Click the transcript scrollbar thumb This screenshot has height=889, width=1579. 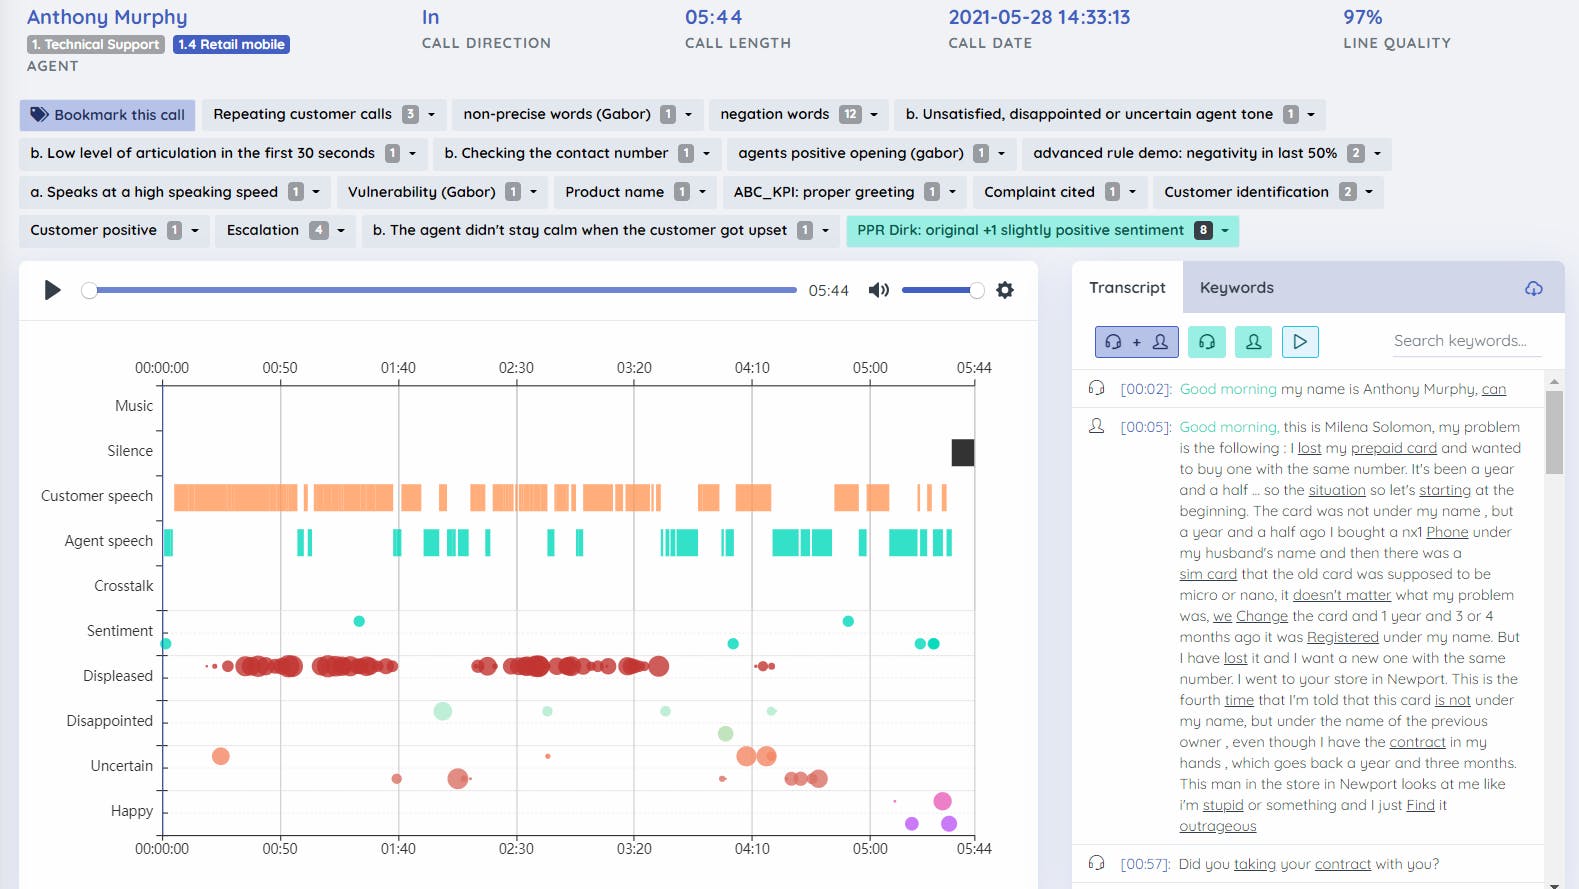tap(1554, 432)
